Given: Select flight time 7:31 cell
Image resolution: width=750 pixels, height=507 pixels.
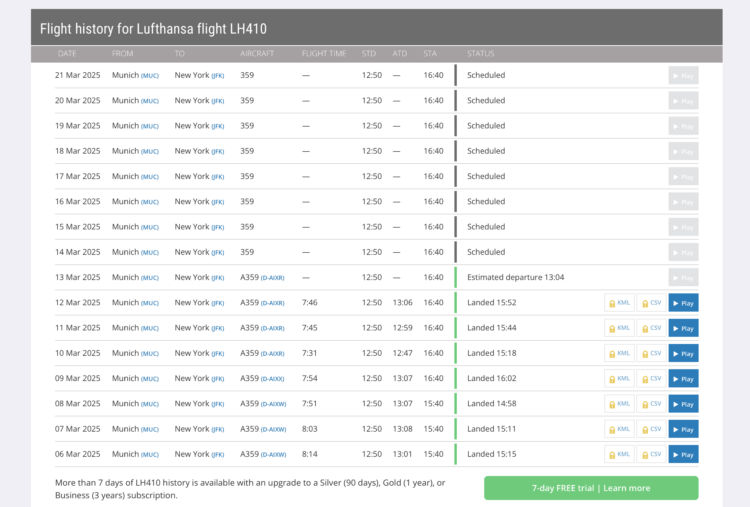Looking at the screenshot, I should (309, 353).
